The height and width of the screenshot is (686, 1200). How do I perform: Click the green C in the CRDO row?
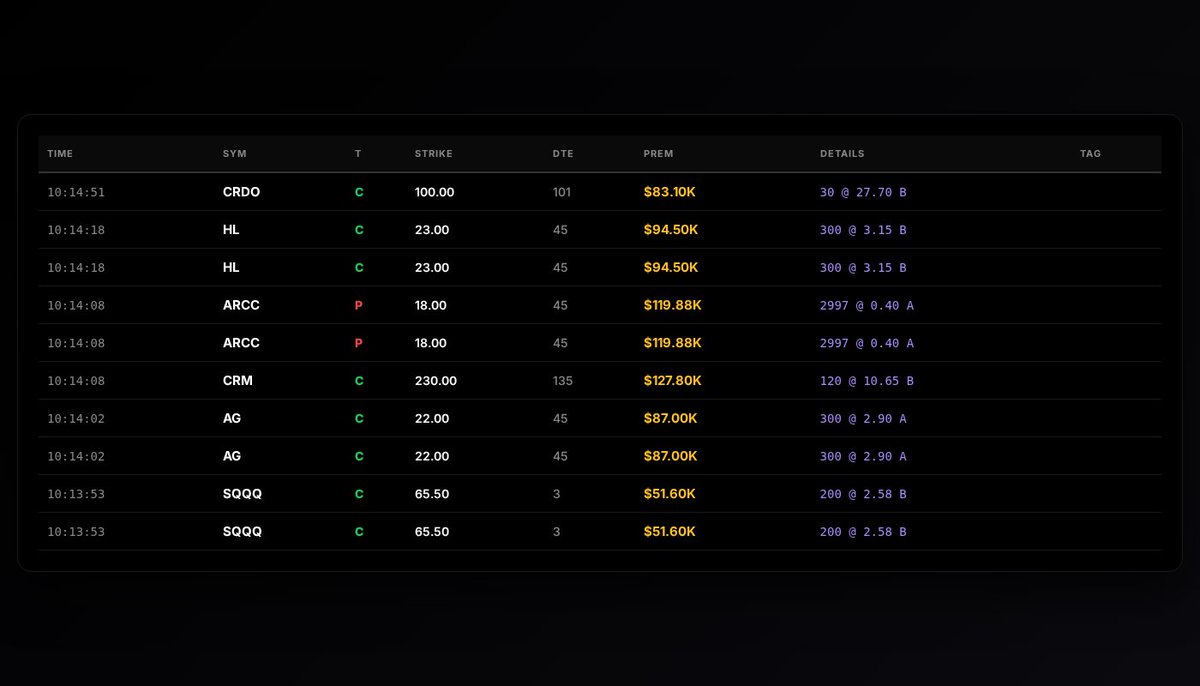(x=359, y=192)
